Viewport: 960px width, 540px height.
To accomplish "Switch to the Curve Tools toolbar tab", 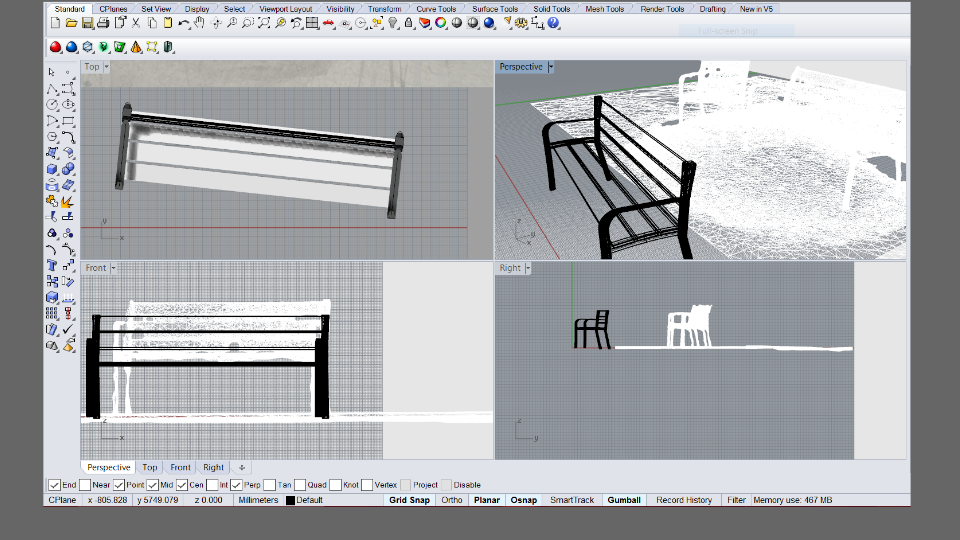I will pos(436,9).
